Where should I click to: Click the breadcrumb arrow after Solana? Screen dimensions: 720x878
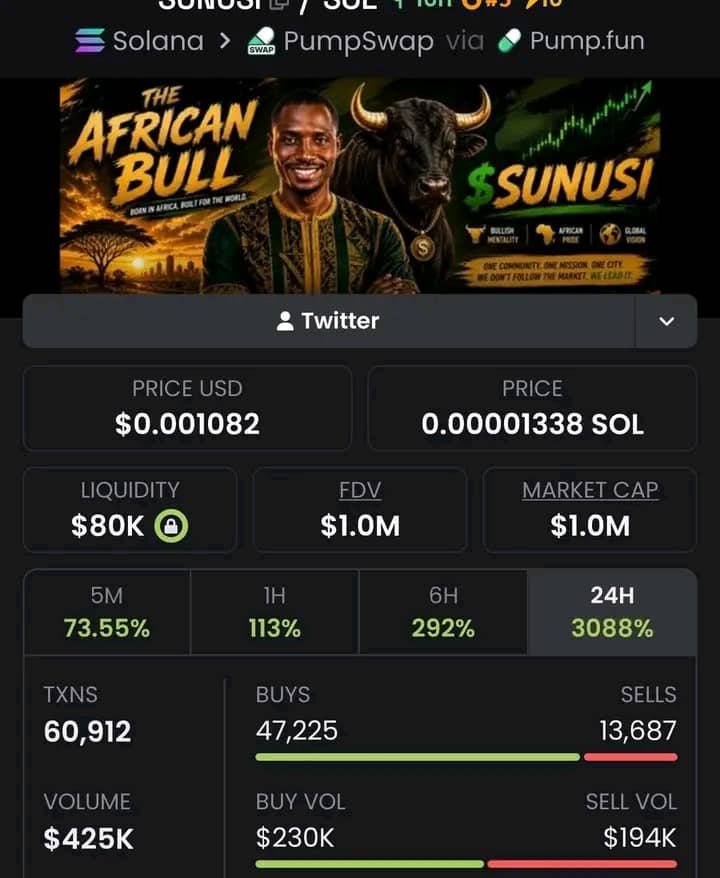[225, 41]
